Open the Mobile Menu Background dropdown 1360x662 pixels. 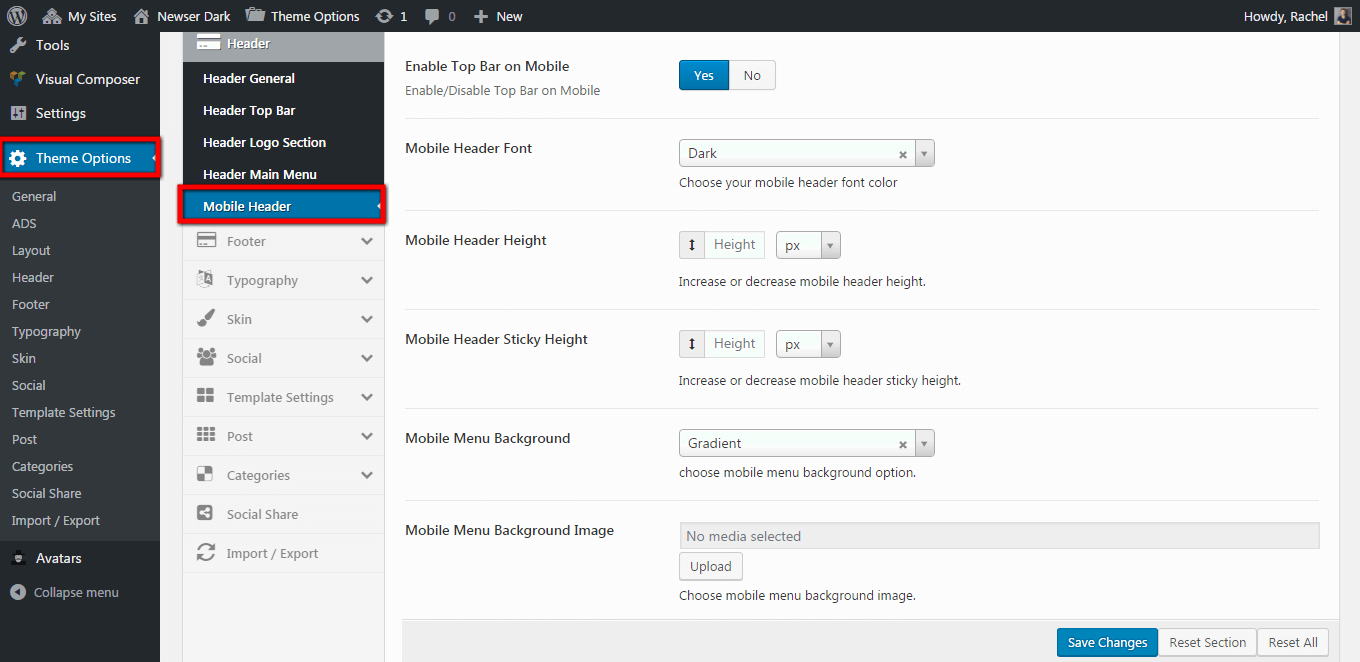pyautogui.click(x=924, y=444)
